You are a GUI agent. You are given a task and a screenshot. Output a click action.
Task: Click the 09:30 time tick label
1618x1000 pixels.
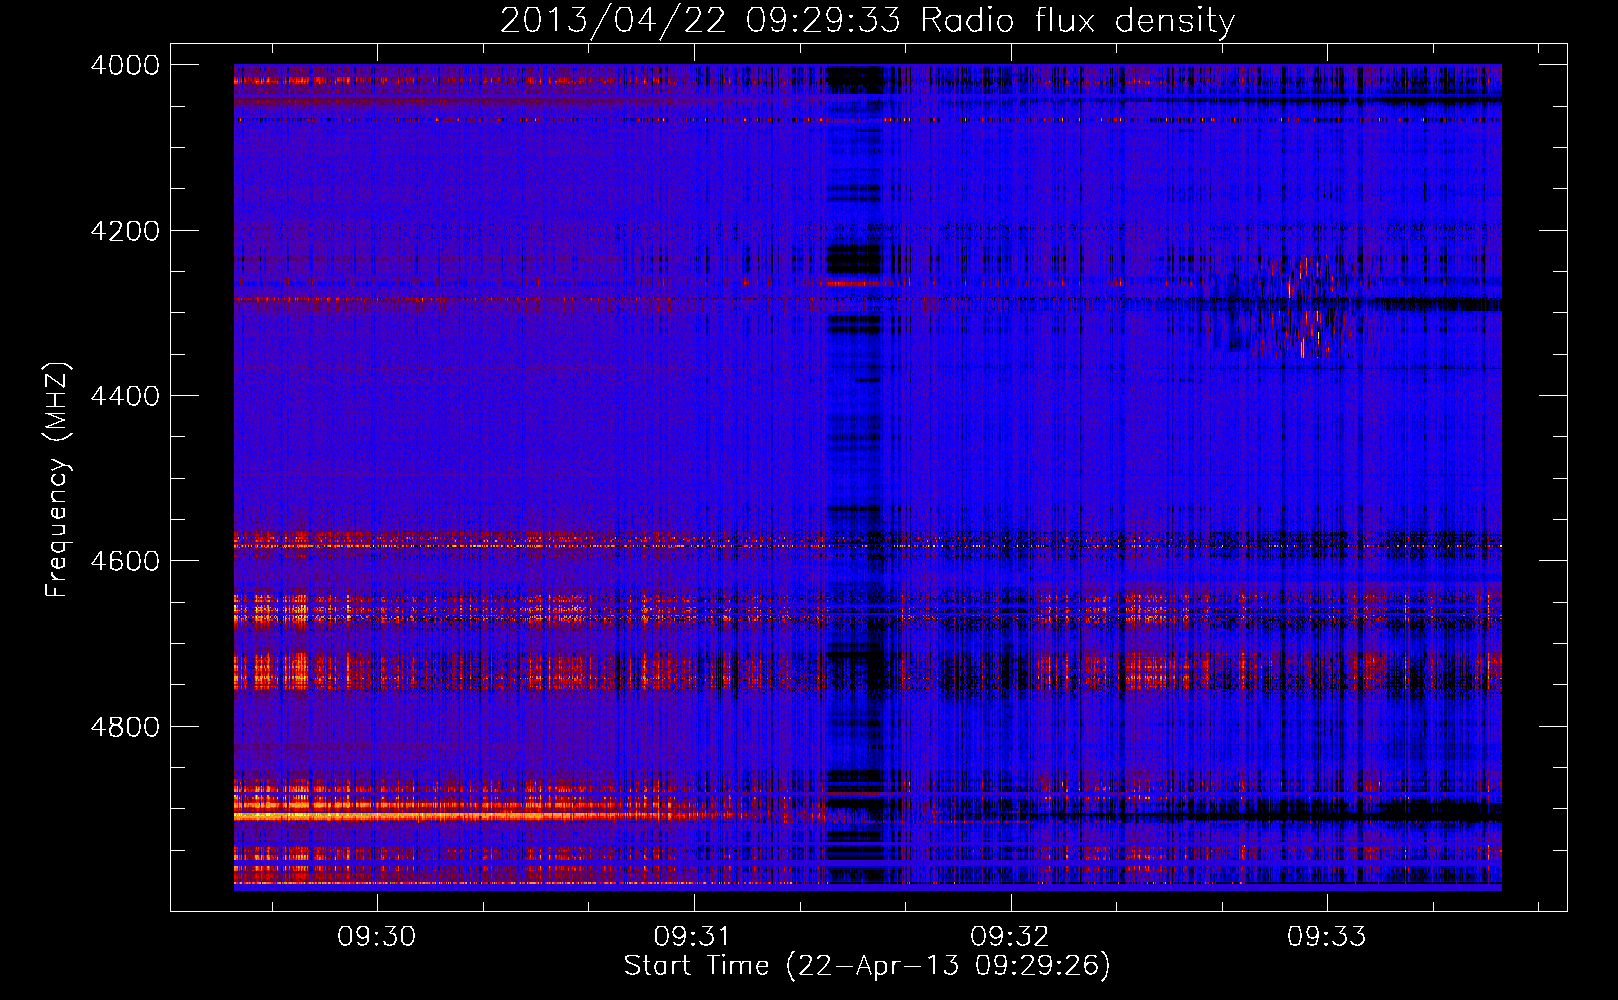coord(377,937)
